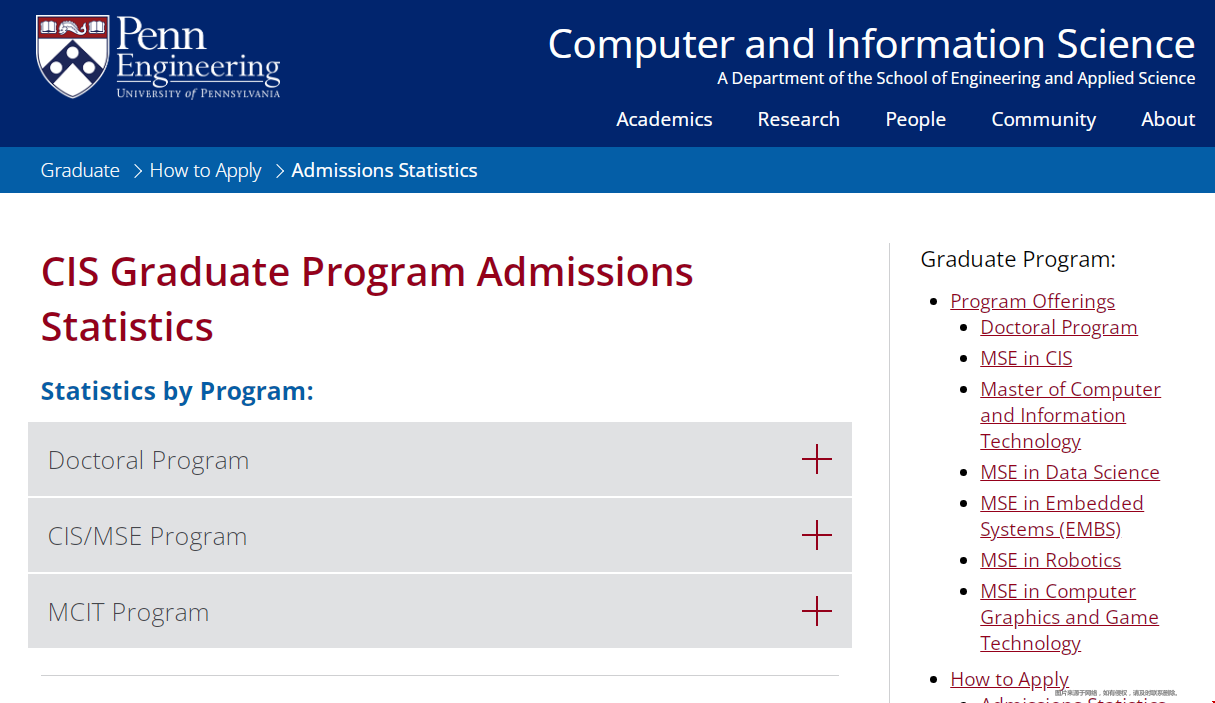Click the Admissions Statistics breadcrumb
Viewport: 1215px width, 703px height.
point(384,170)
